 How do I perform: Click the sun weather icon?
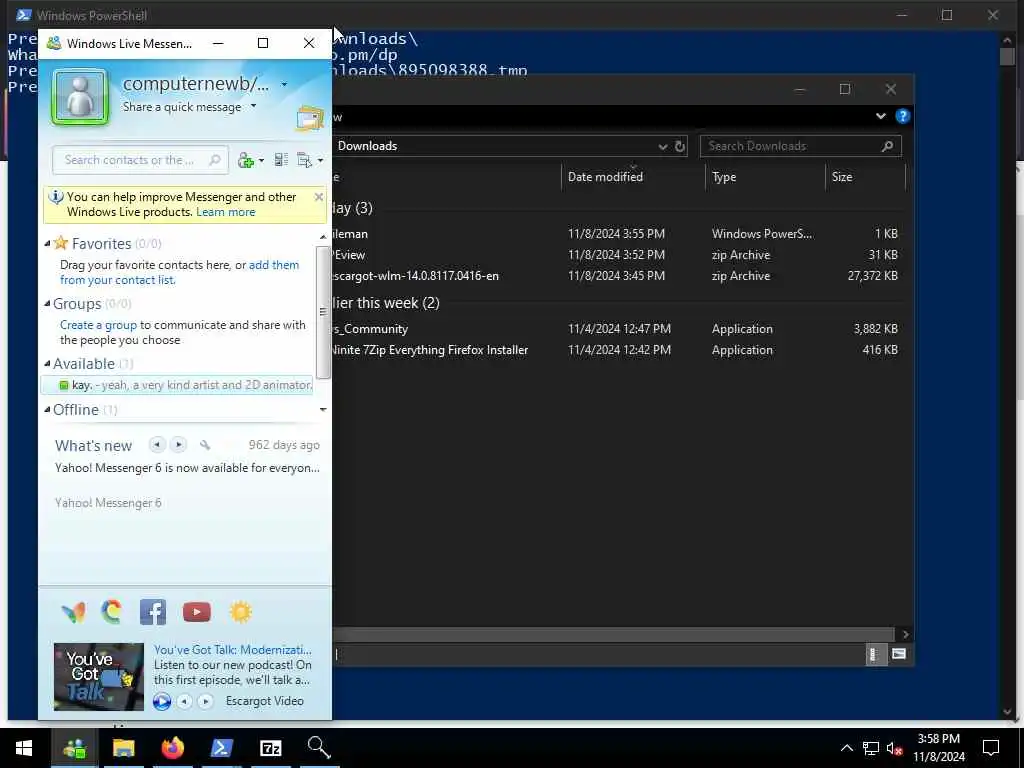240,612
